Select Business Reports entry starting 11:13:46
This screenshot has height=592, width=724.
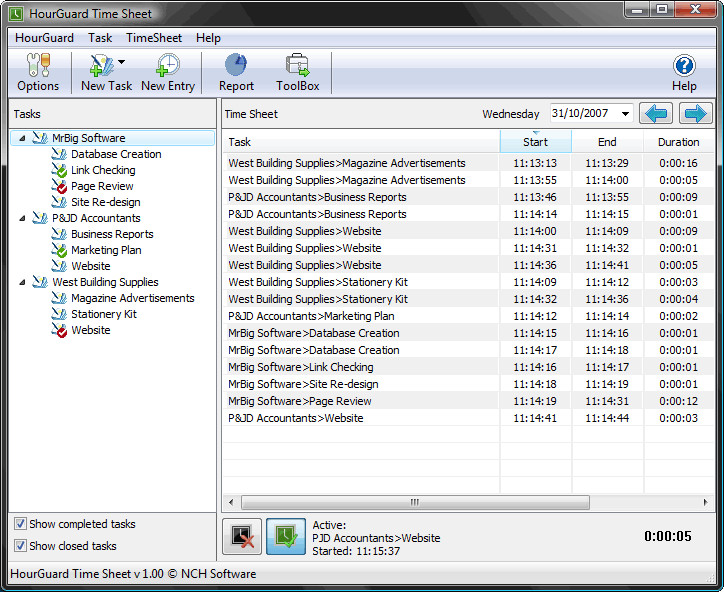(x=468, y=197)
